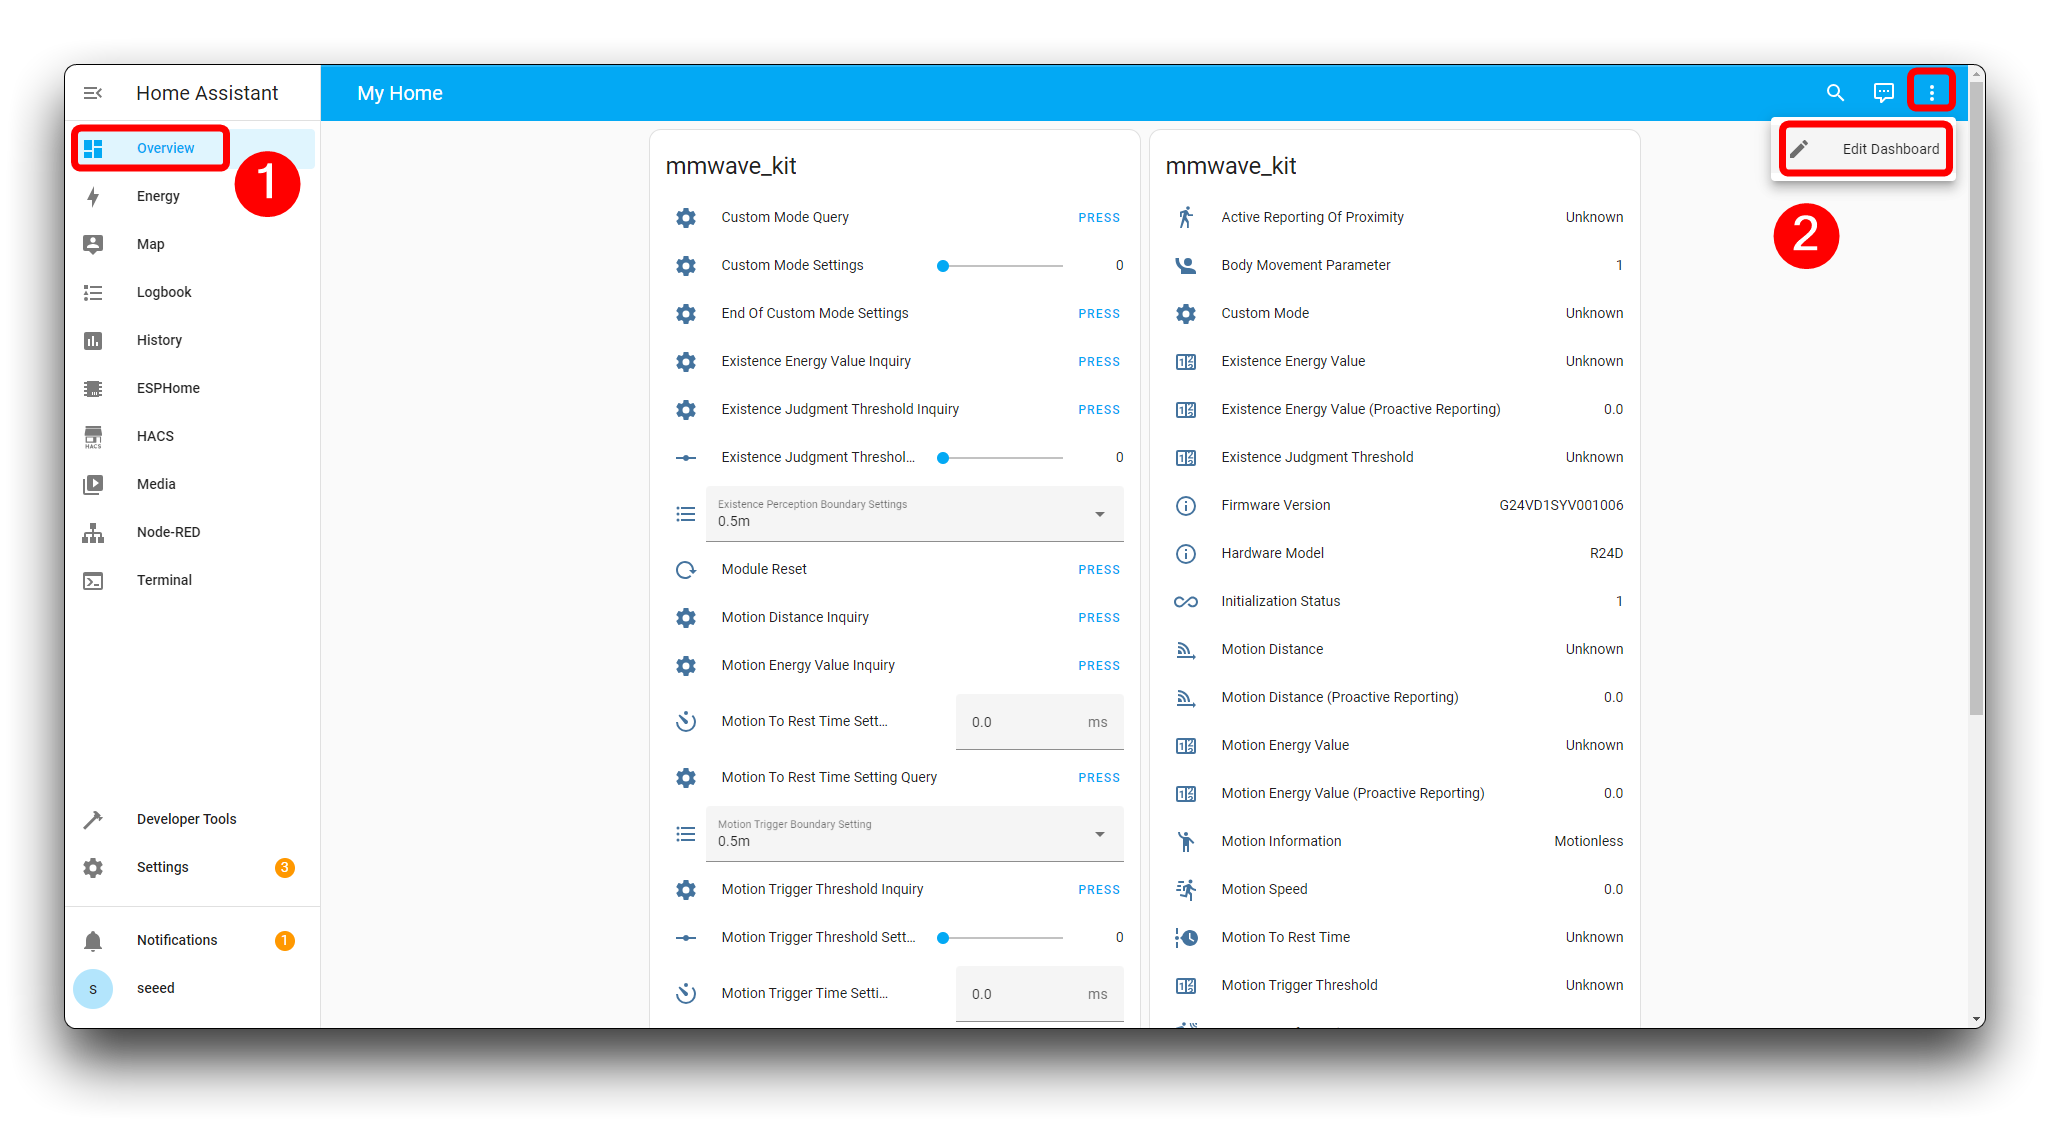Click the Settings gear icon in sidebar
This screenshot has height=1125, width=2050.
(x=93, y=867)
